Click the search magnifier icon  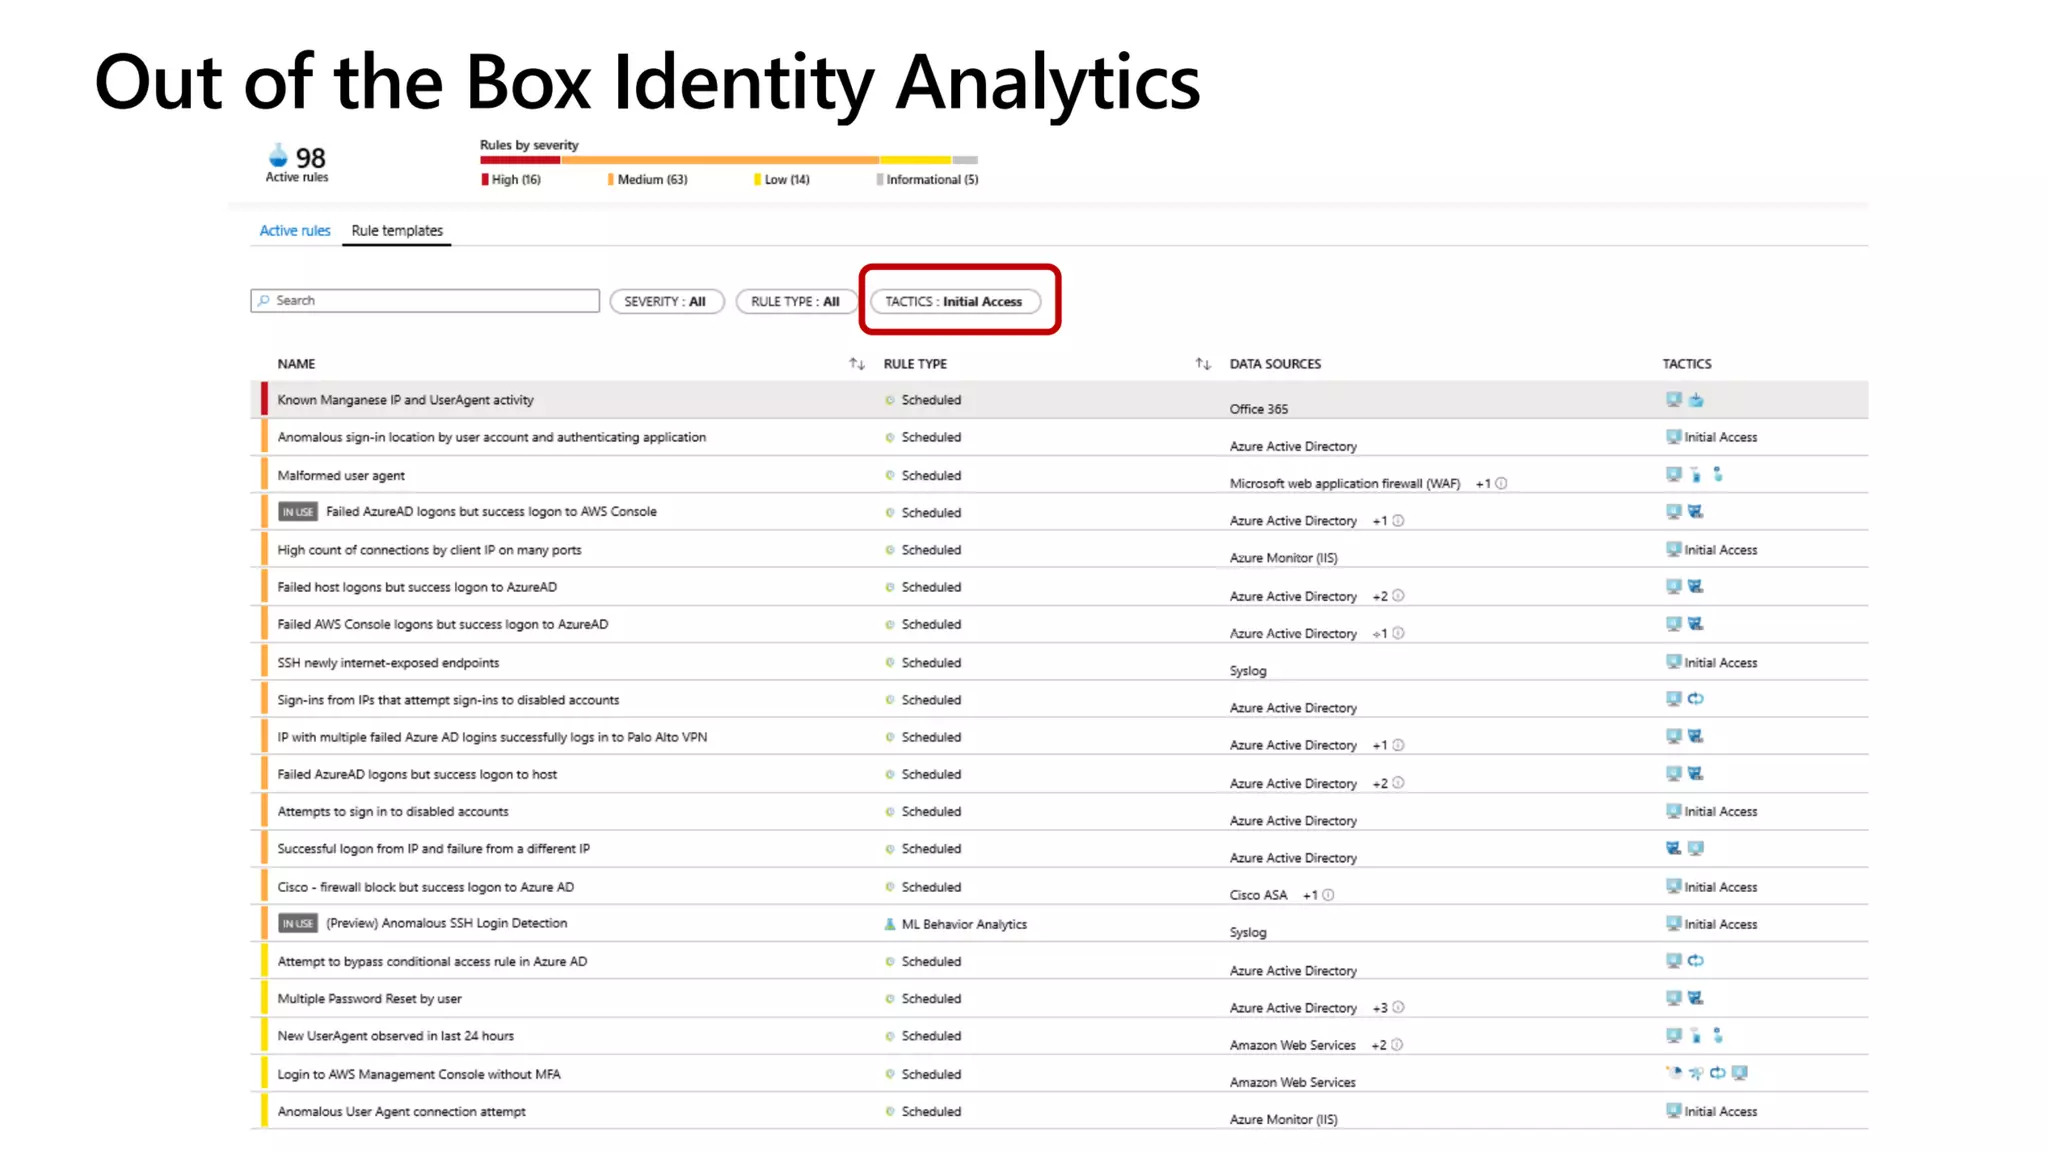tap(264, 300)
